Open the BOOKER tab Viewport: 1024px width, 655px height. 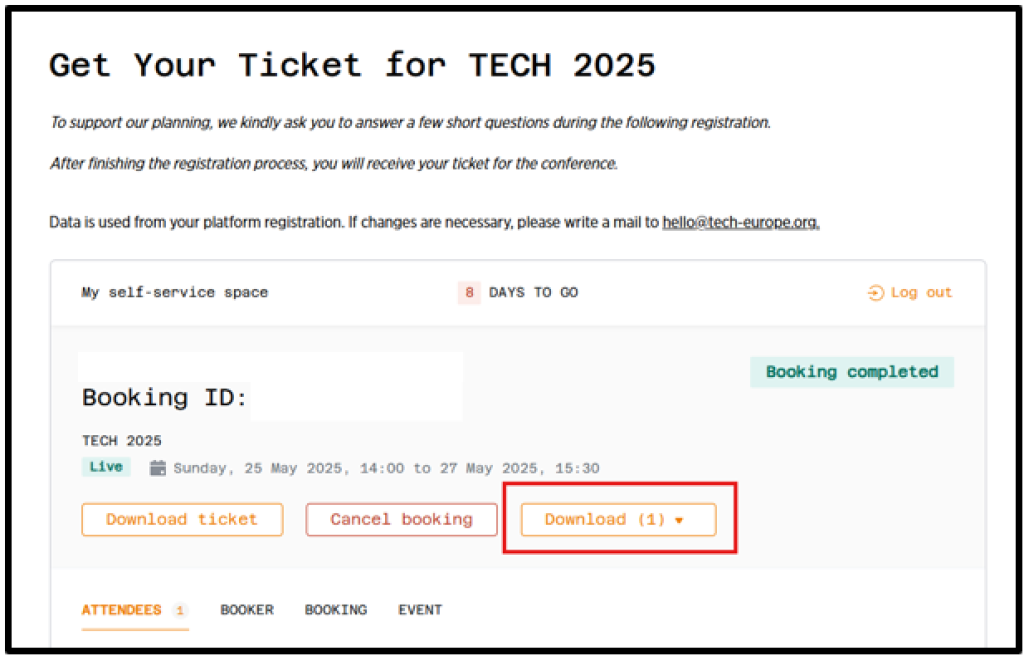tap(247, 610)
